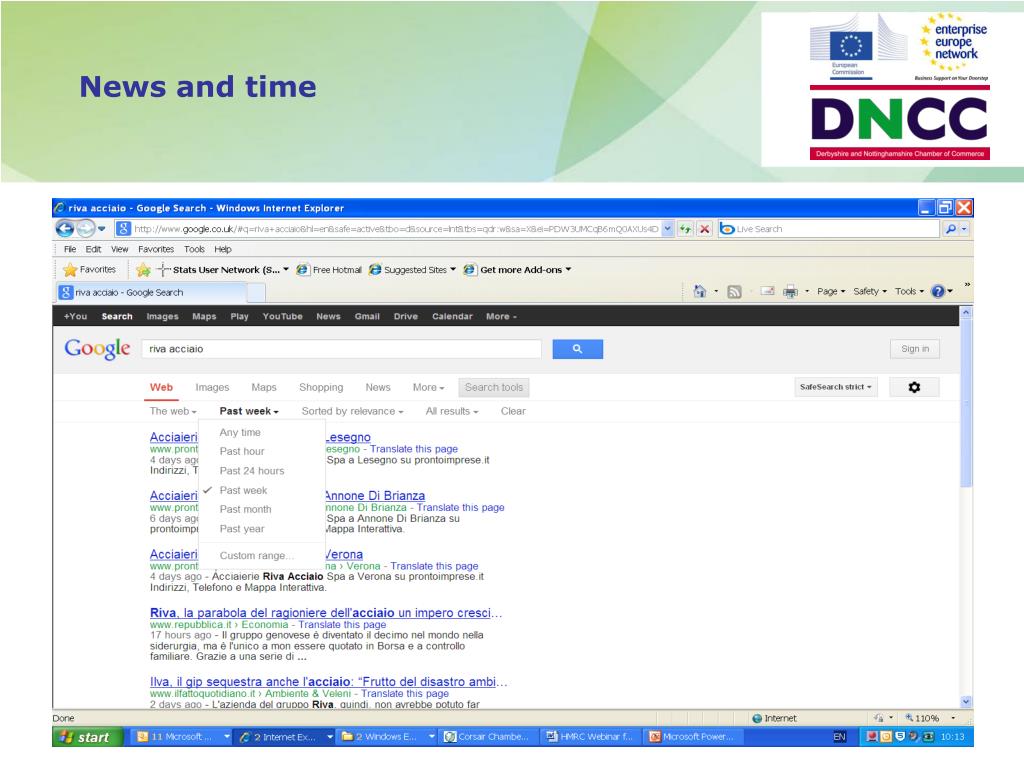Screen dimensions: 1024x768
Task: Click the page scrollbar up arrow
Action: coord(966,312)
